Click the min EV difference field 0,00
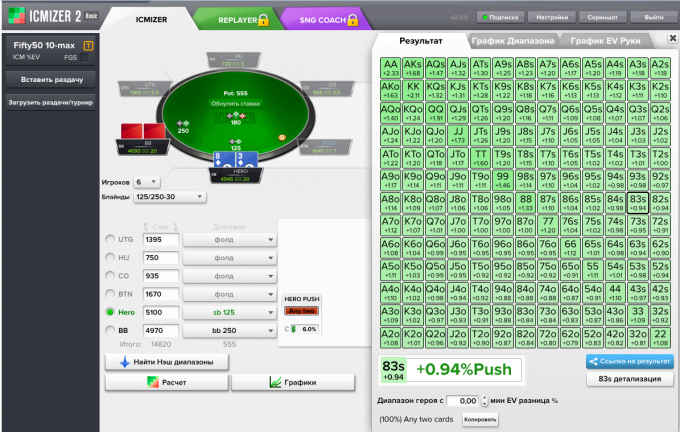The width and height of the screenshot is (680, 432). coord(463,401)
